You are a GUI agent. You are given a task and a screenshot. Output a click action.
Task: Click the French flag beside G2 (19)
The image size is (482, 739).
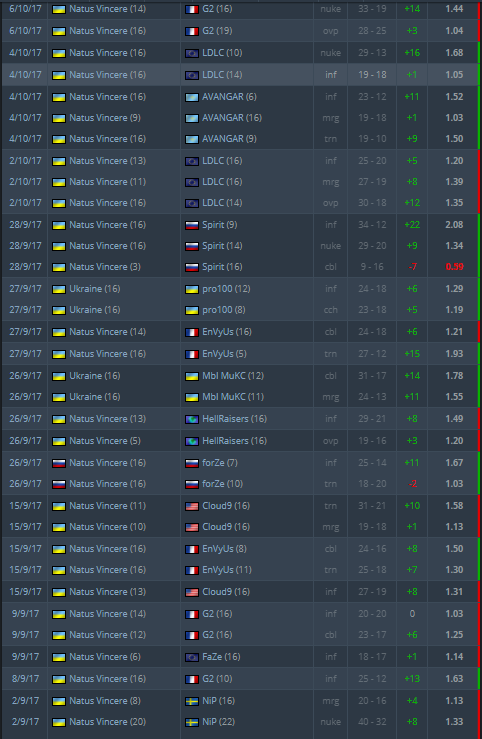[x=191, y=32]
